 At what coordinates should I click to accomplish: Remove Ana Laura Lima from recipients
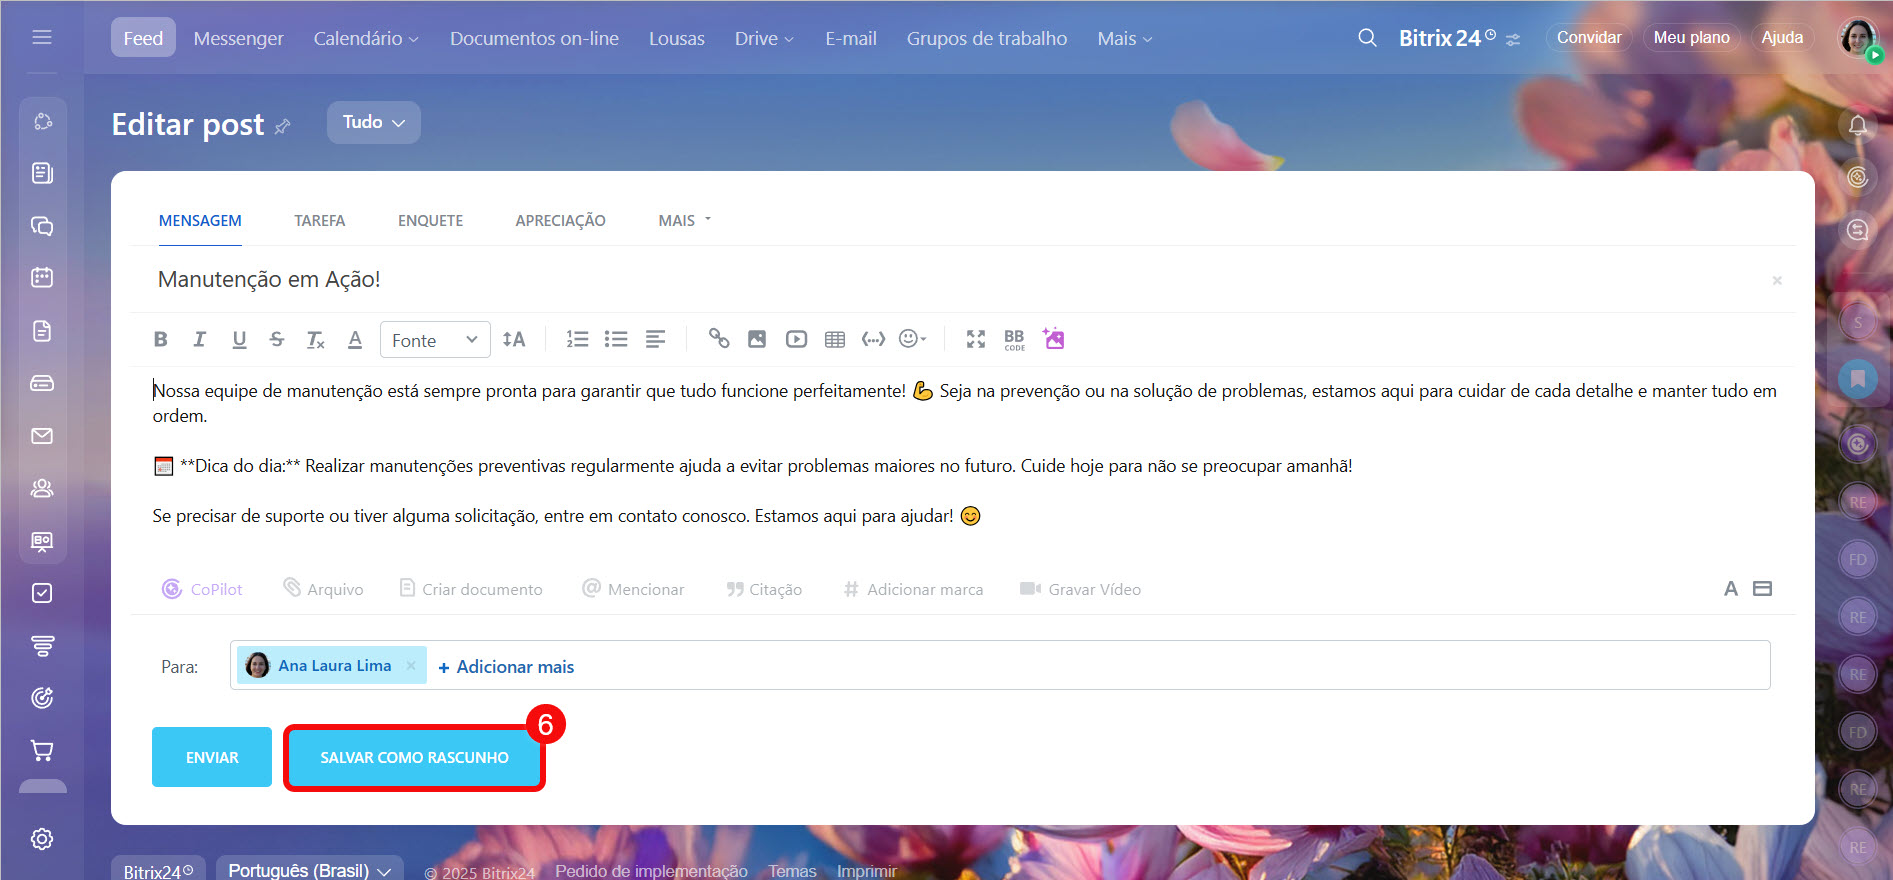pyautogui.click(x=411, y=666)
